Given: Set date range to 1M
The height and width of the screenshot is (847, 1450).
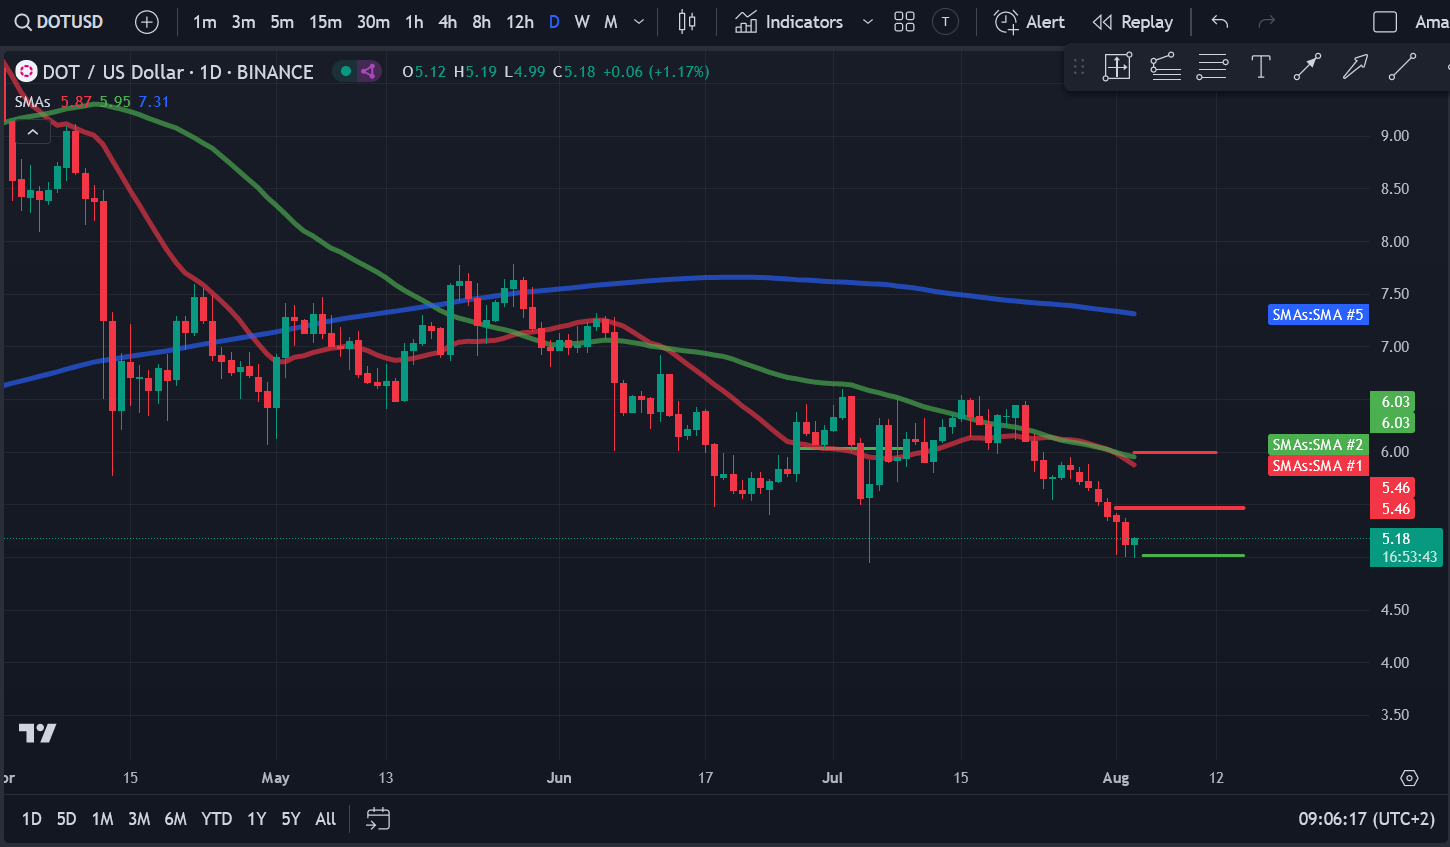Looking at the screenshot, I should 102,819.
